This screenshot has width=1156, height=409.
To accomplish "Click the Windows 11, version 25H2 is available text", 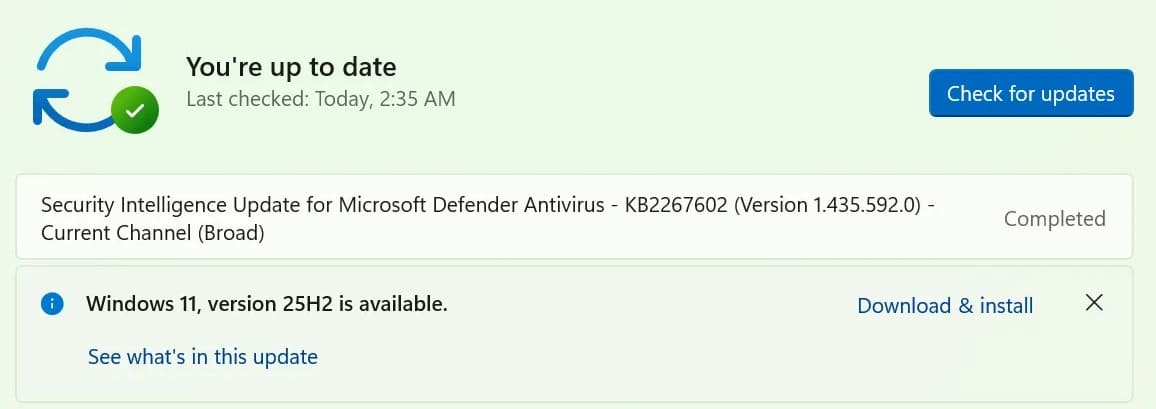I will point(267,304).
